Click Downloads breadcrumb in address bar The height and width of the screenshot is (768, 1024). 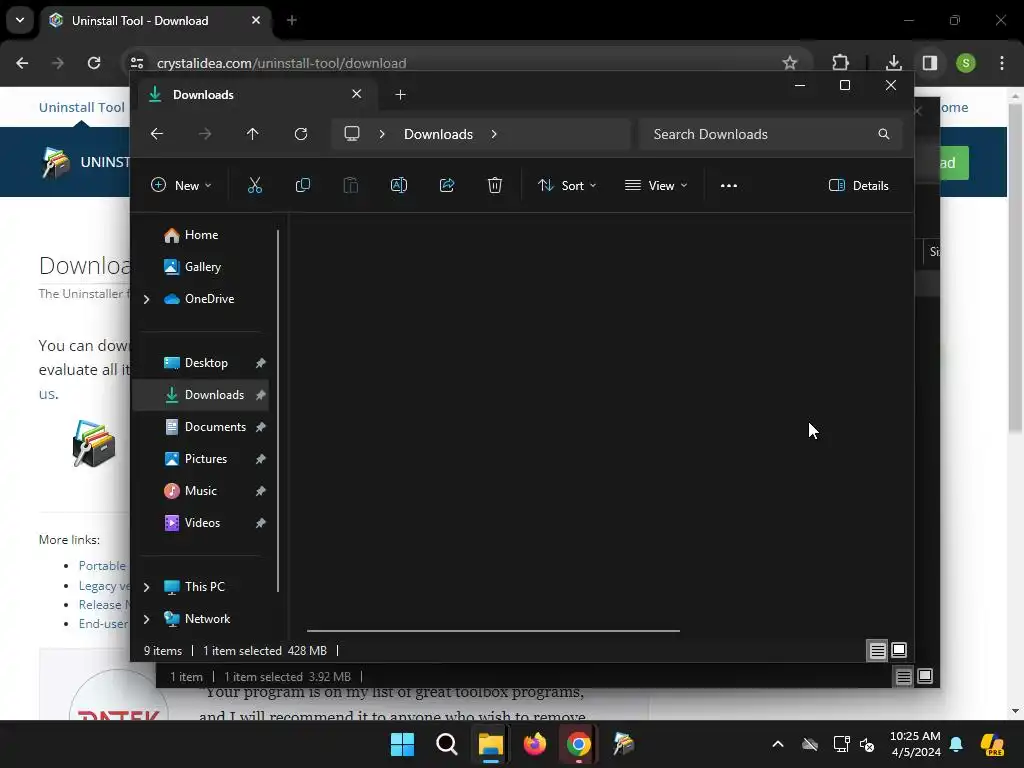click(x=438, y=134)
